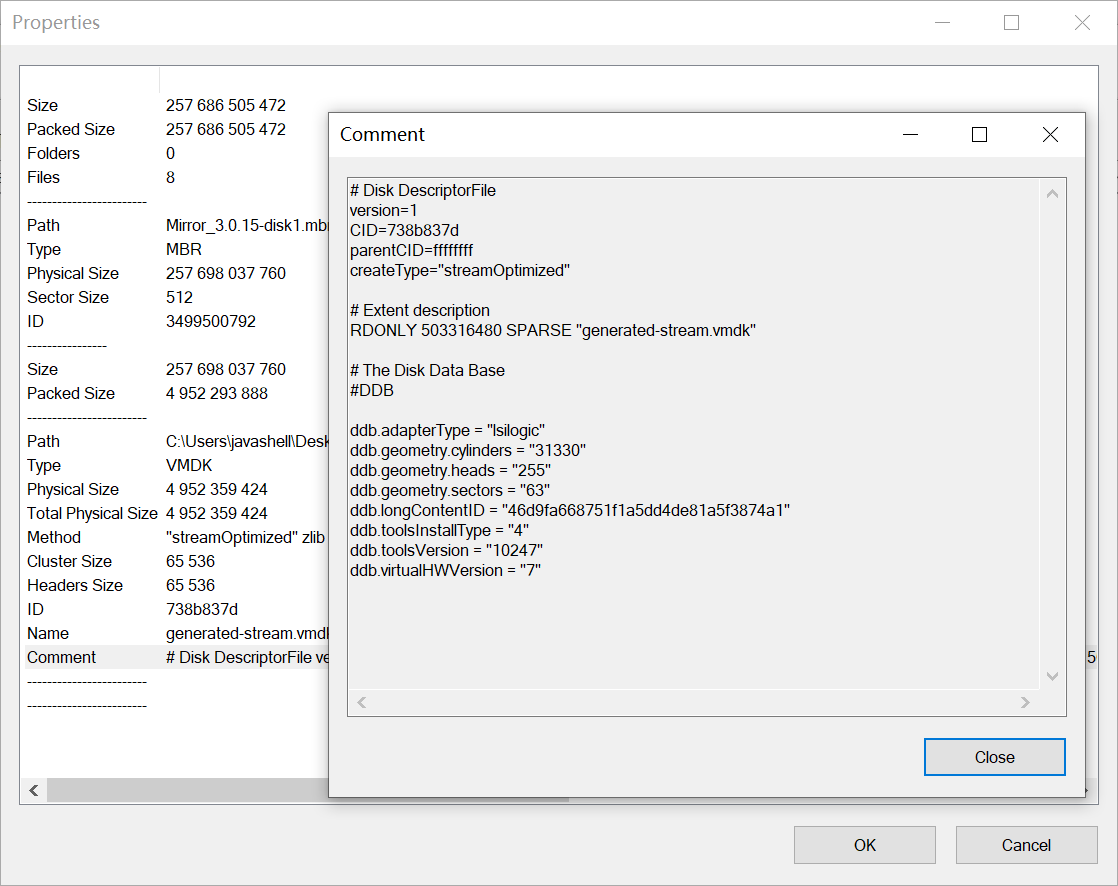Screen dimensions: 1118x886
Task: Click OK in the Properties window
Action: (865, 845)
